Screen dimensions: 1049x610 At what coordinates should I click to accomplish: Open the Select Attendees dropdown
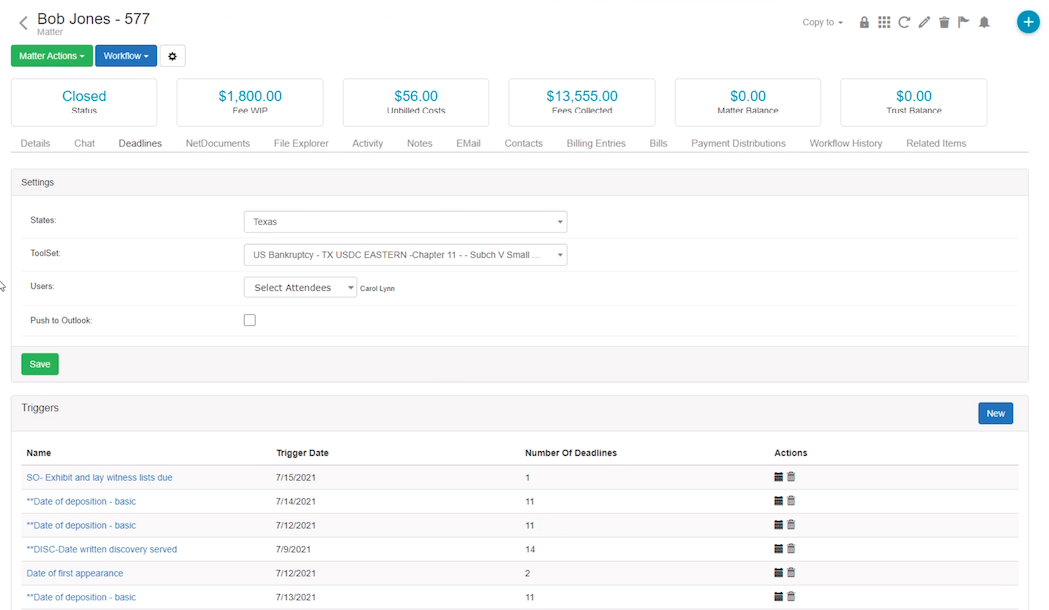click(300, 288)
